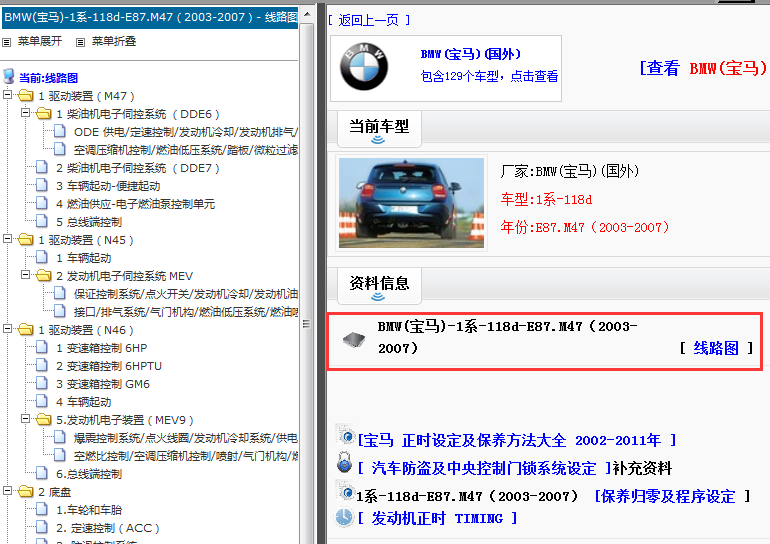Image resolution: width=770 pixels, height=544 pixels.
Task: Click page icon for 1 变速箱控制 6HP
Action: [42, 347]
